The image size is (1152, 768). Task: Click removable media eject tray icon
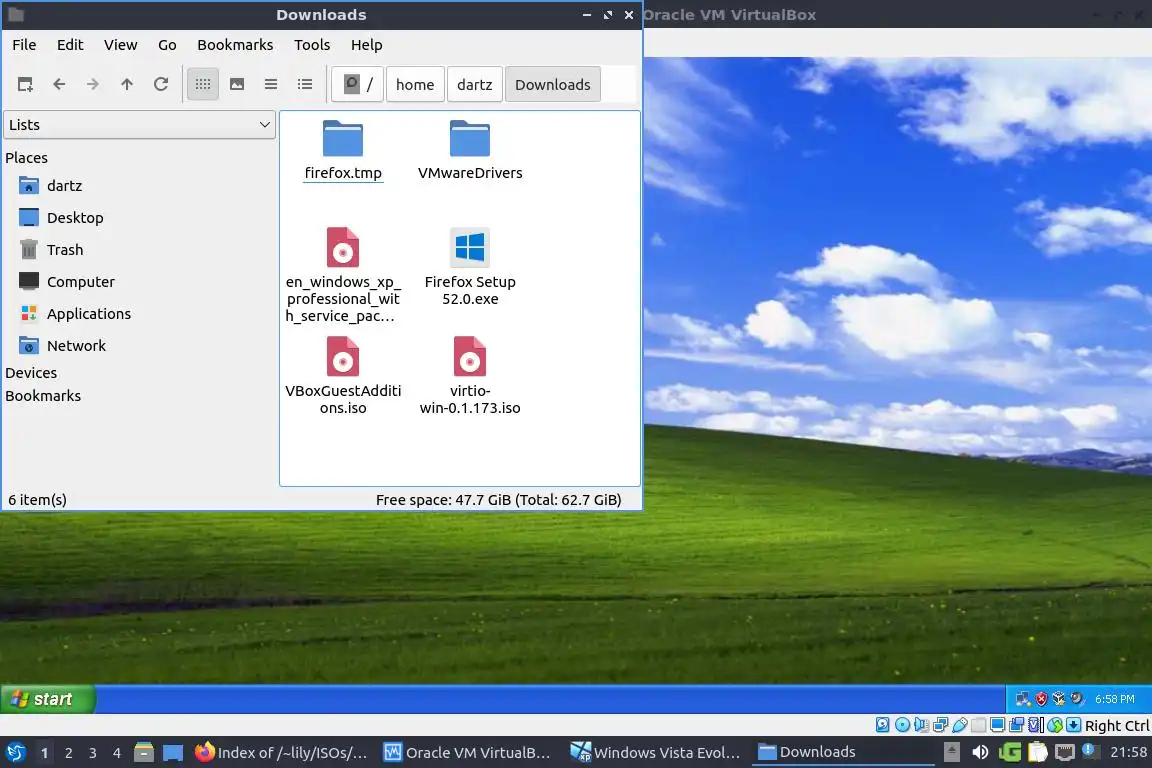tap(951, 753)
